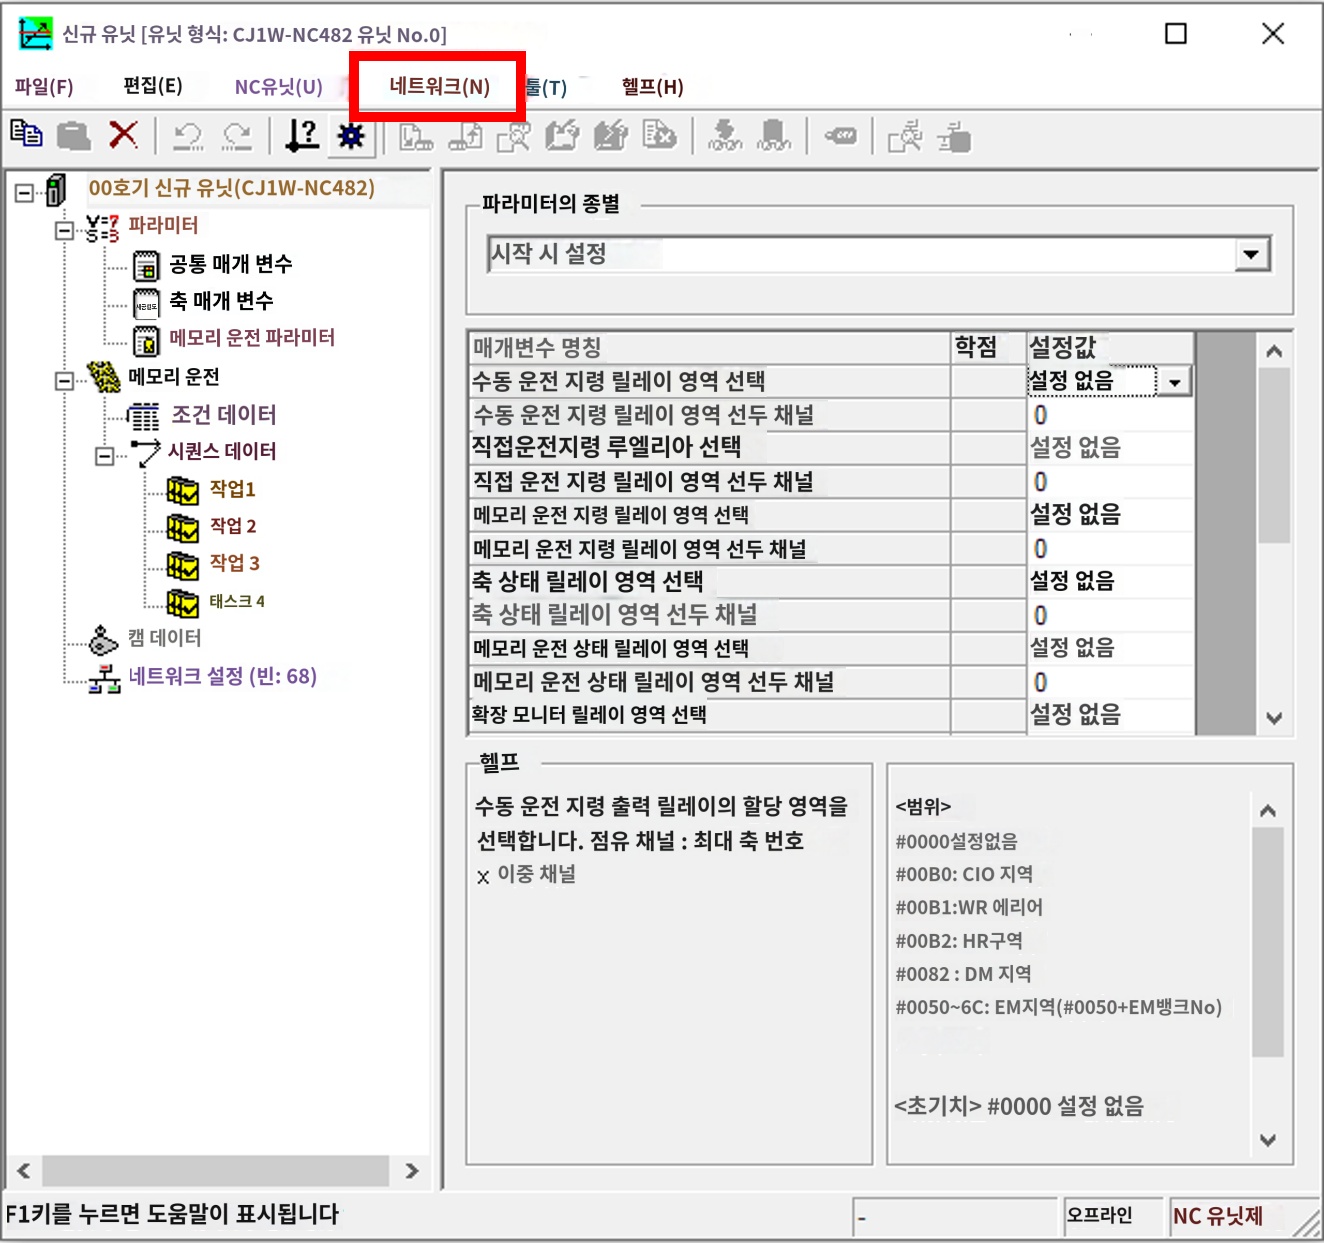Screen dimensions: 1324x1243
Task: Click the parameter table scroll-up arrow
Action: tap(1274, 350)
